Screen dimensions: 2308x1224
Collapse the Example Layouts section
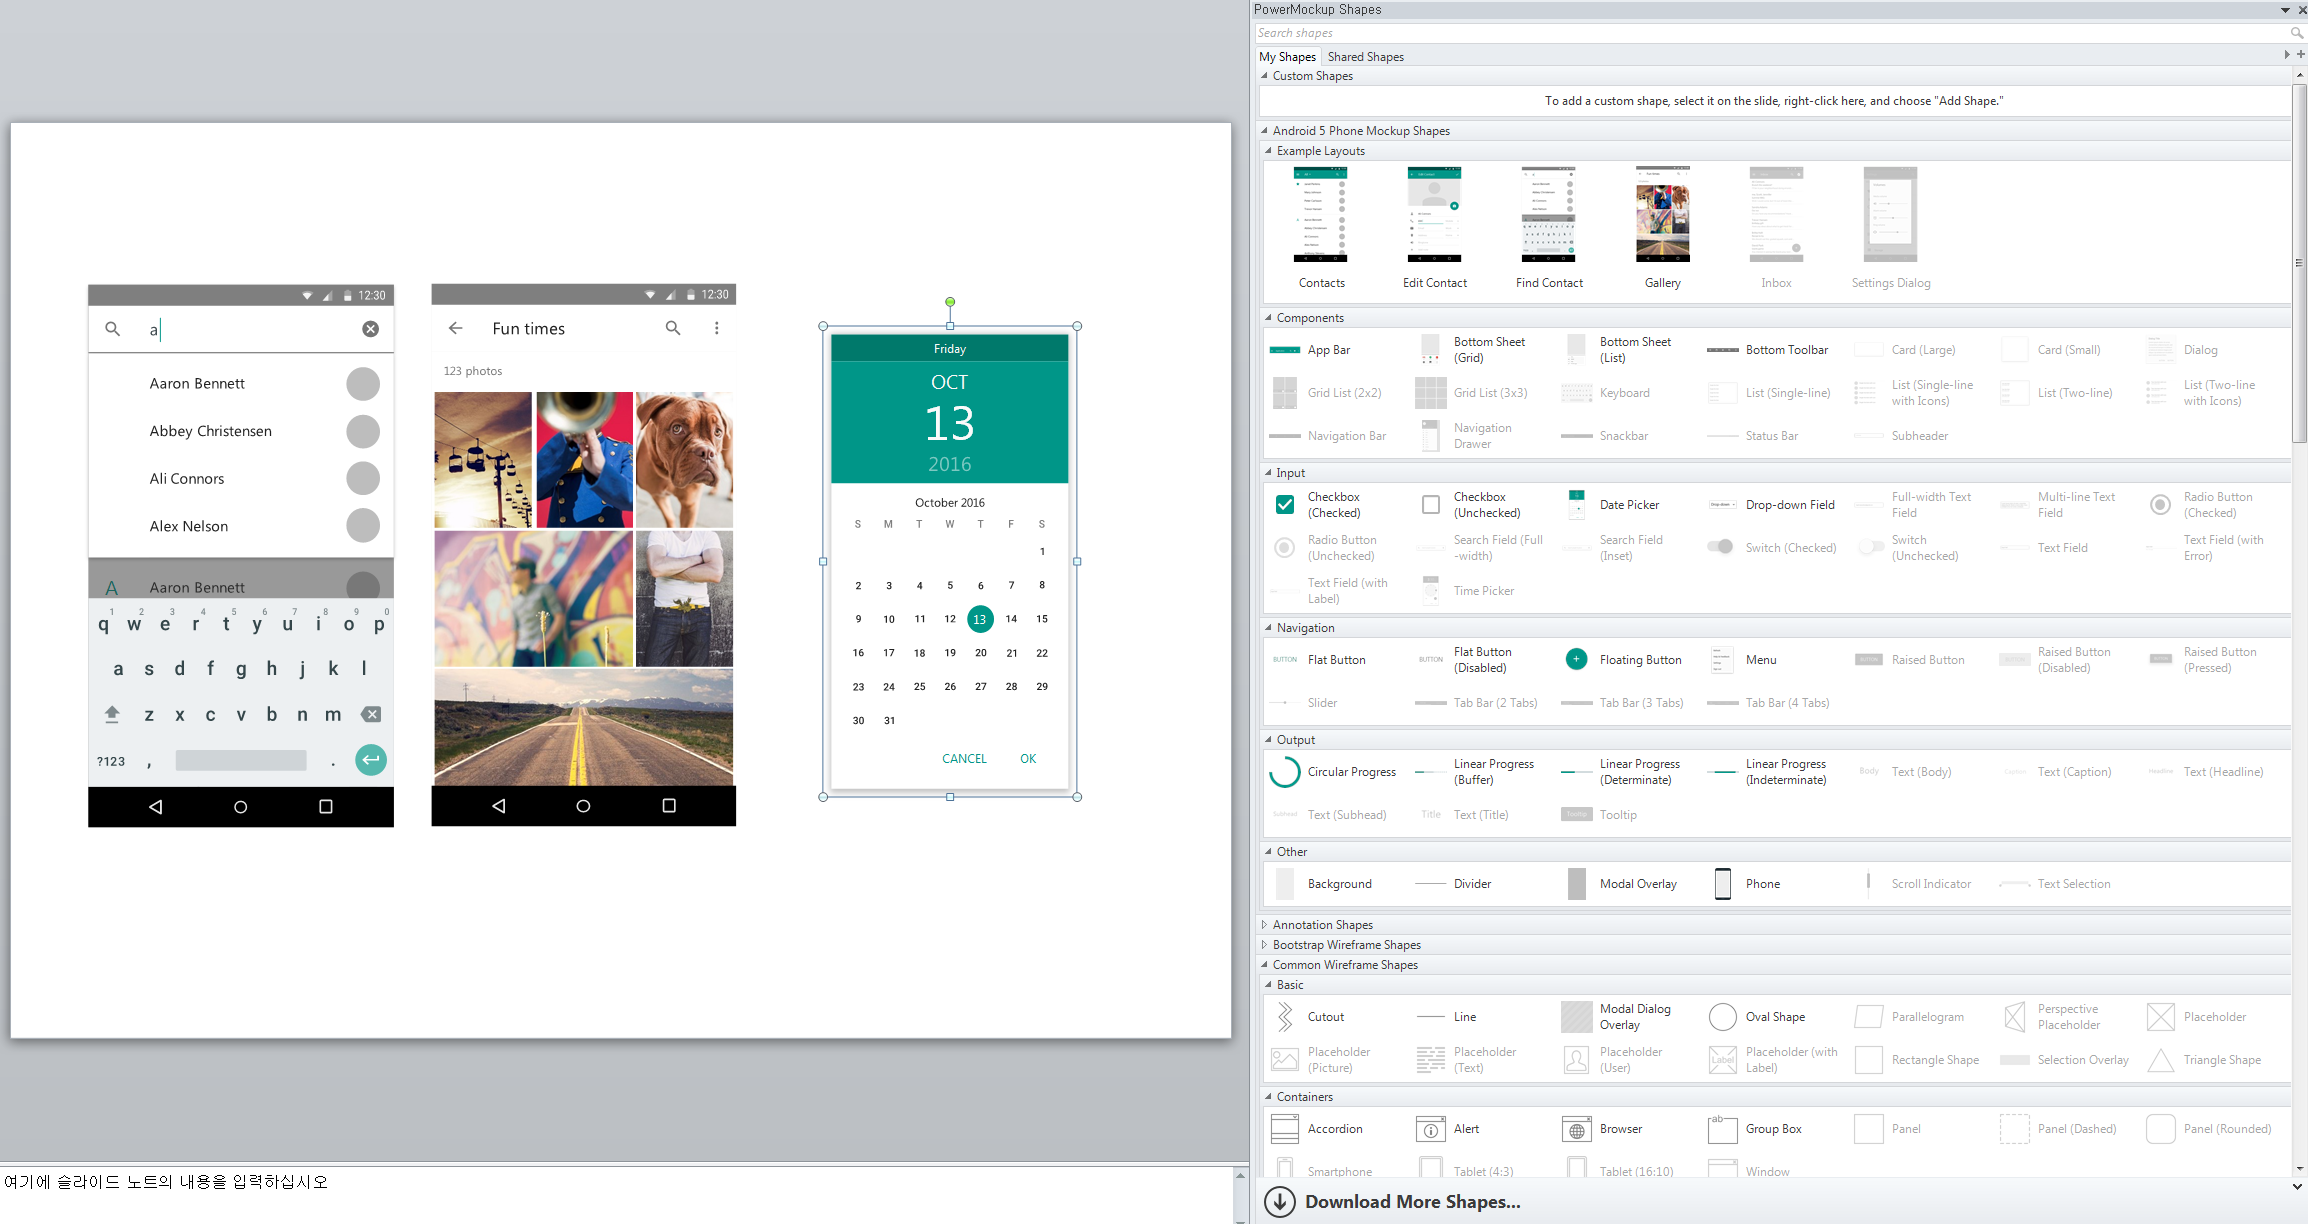click(x=1269, y=151)
